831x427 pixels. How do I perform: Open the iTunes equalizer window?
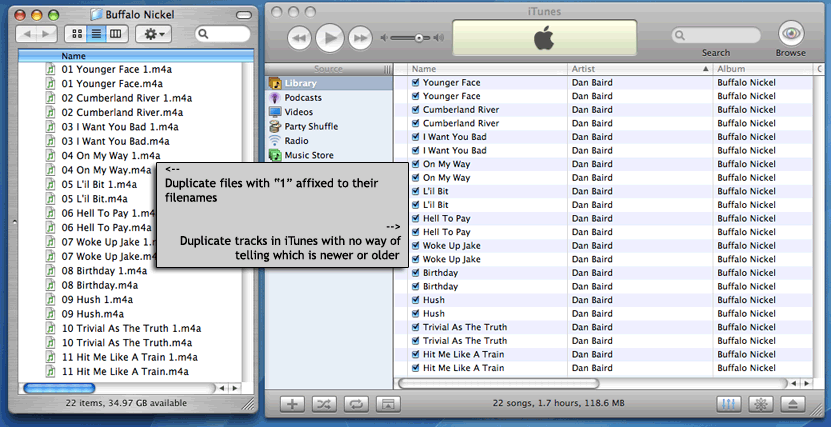pos(729,404)
